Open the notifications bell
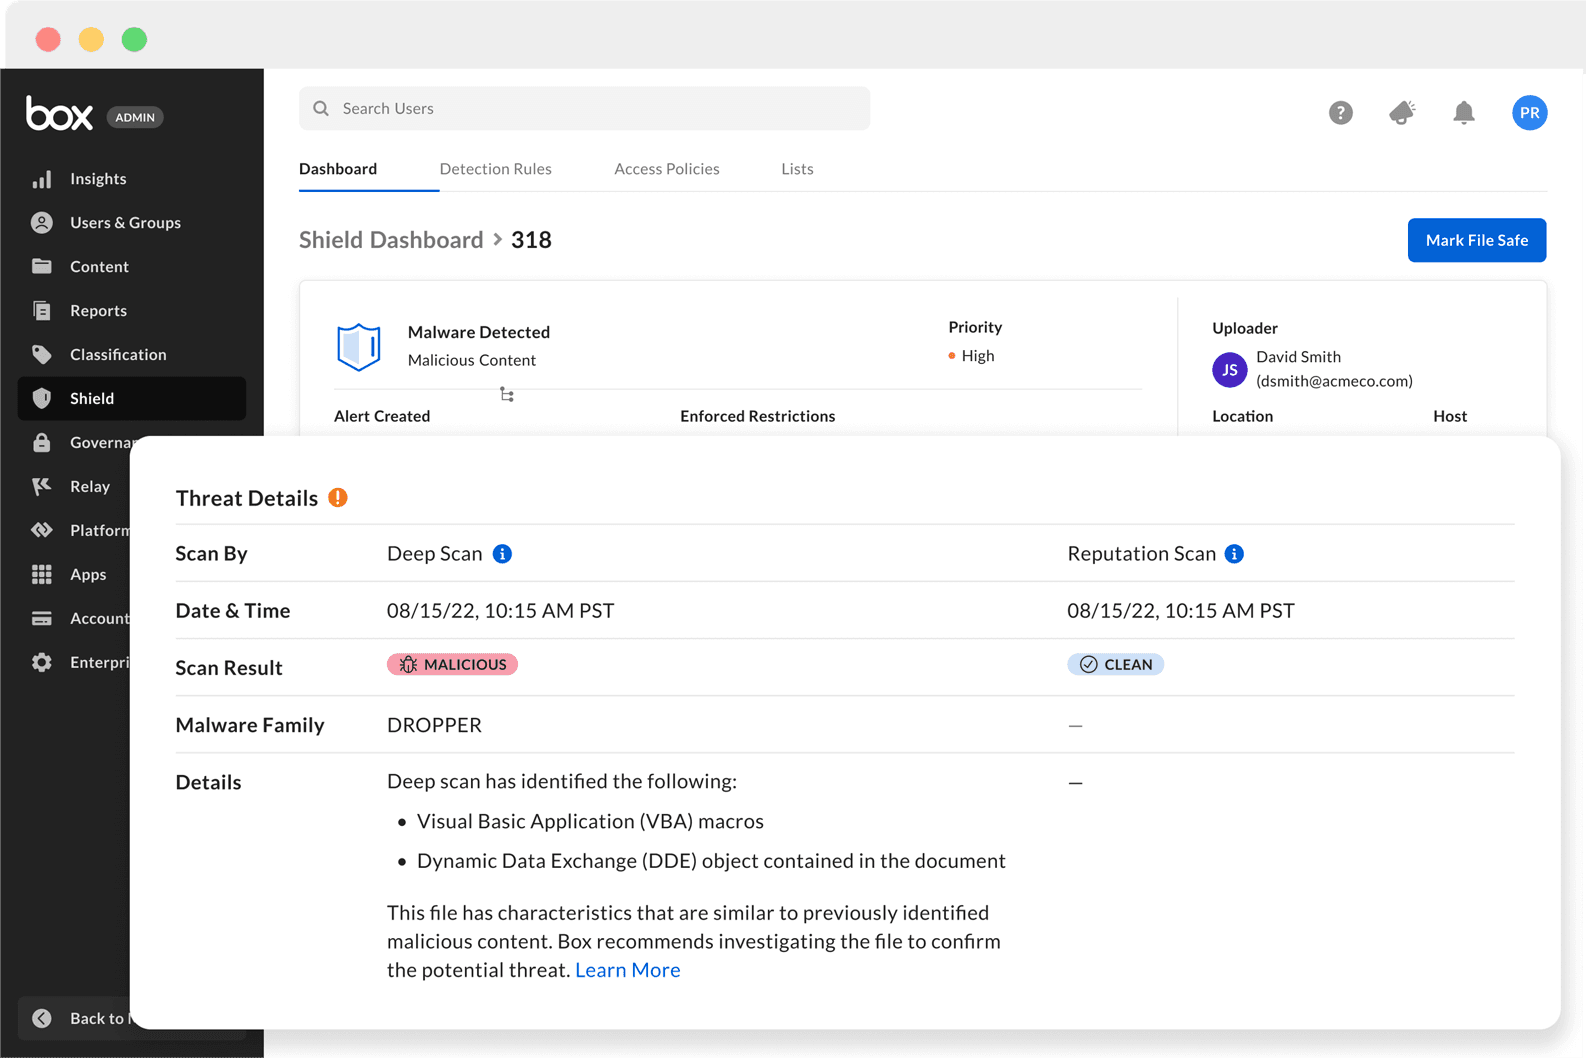This screenshot has width=1586, height=1058. [1464, 113]
